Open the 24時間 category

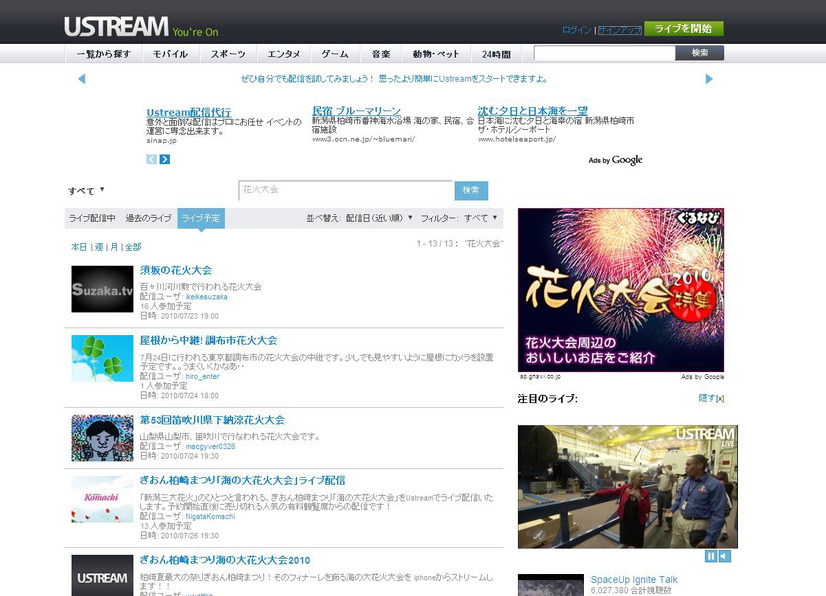496,54
